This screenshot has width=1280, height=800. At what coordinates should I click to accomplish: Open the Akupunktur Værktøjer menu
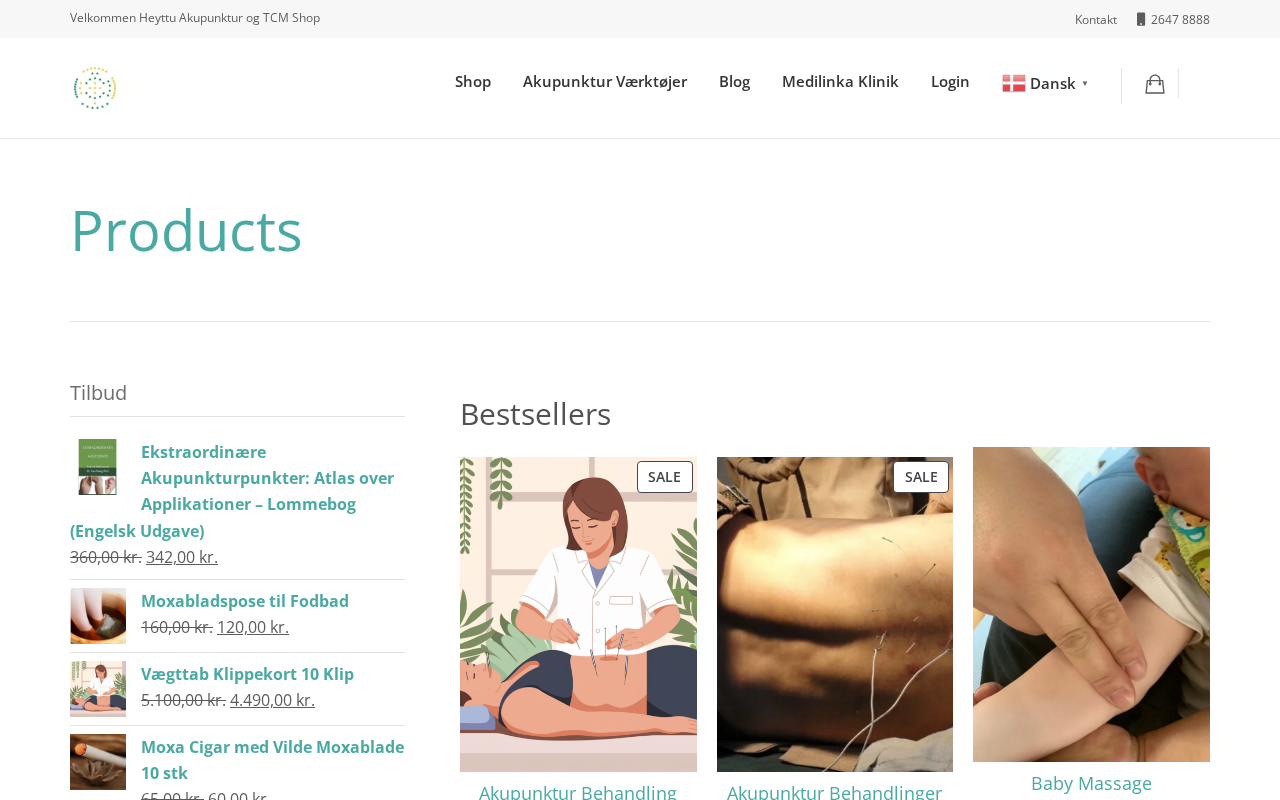(605, 81)
